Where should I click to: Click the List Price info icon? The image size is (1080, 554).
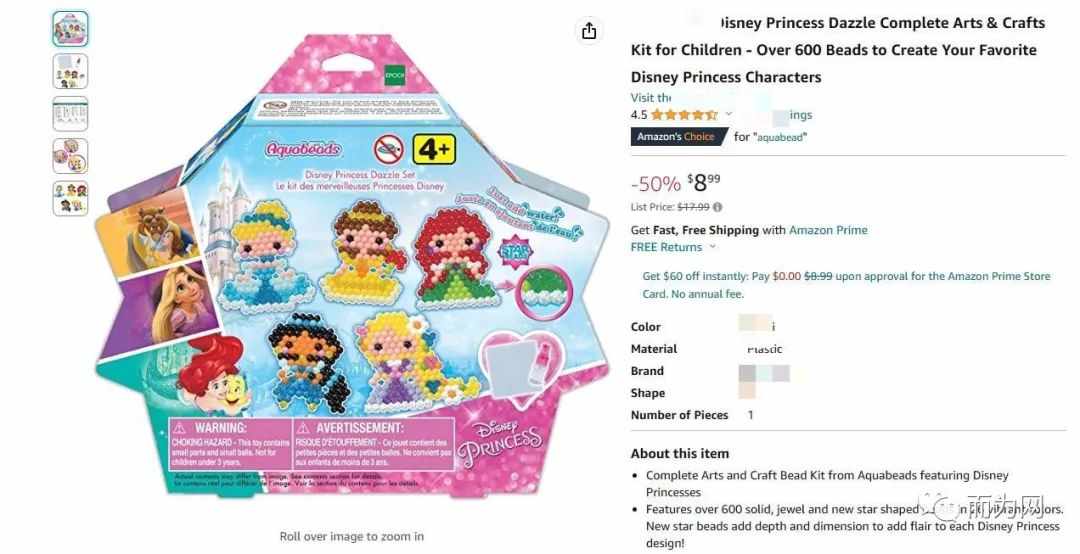pyautogui.click(x=718, y=207)
